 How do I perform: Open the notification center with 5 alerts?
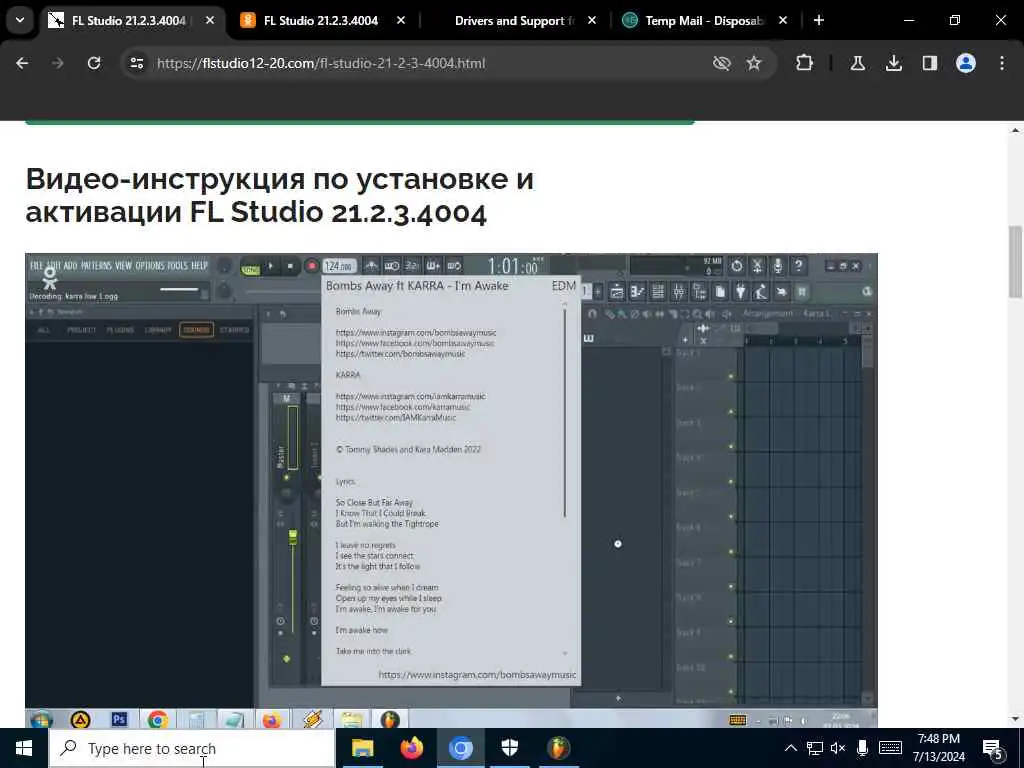[993, 749]
